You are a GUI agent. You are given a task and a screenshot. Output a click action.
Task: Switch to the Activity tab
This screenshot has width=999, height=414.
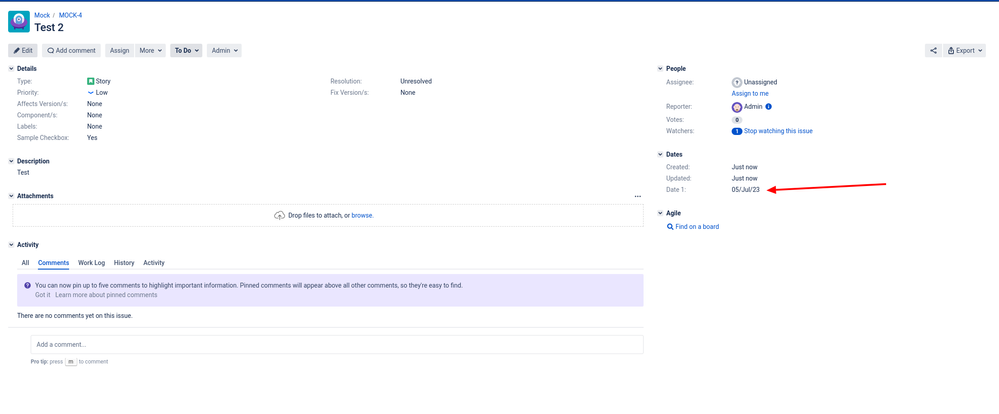coord(154,262)
